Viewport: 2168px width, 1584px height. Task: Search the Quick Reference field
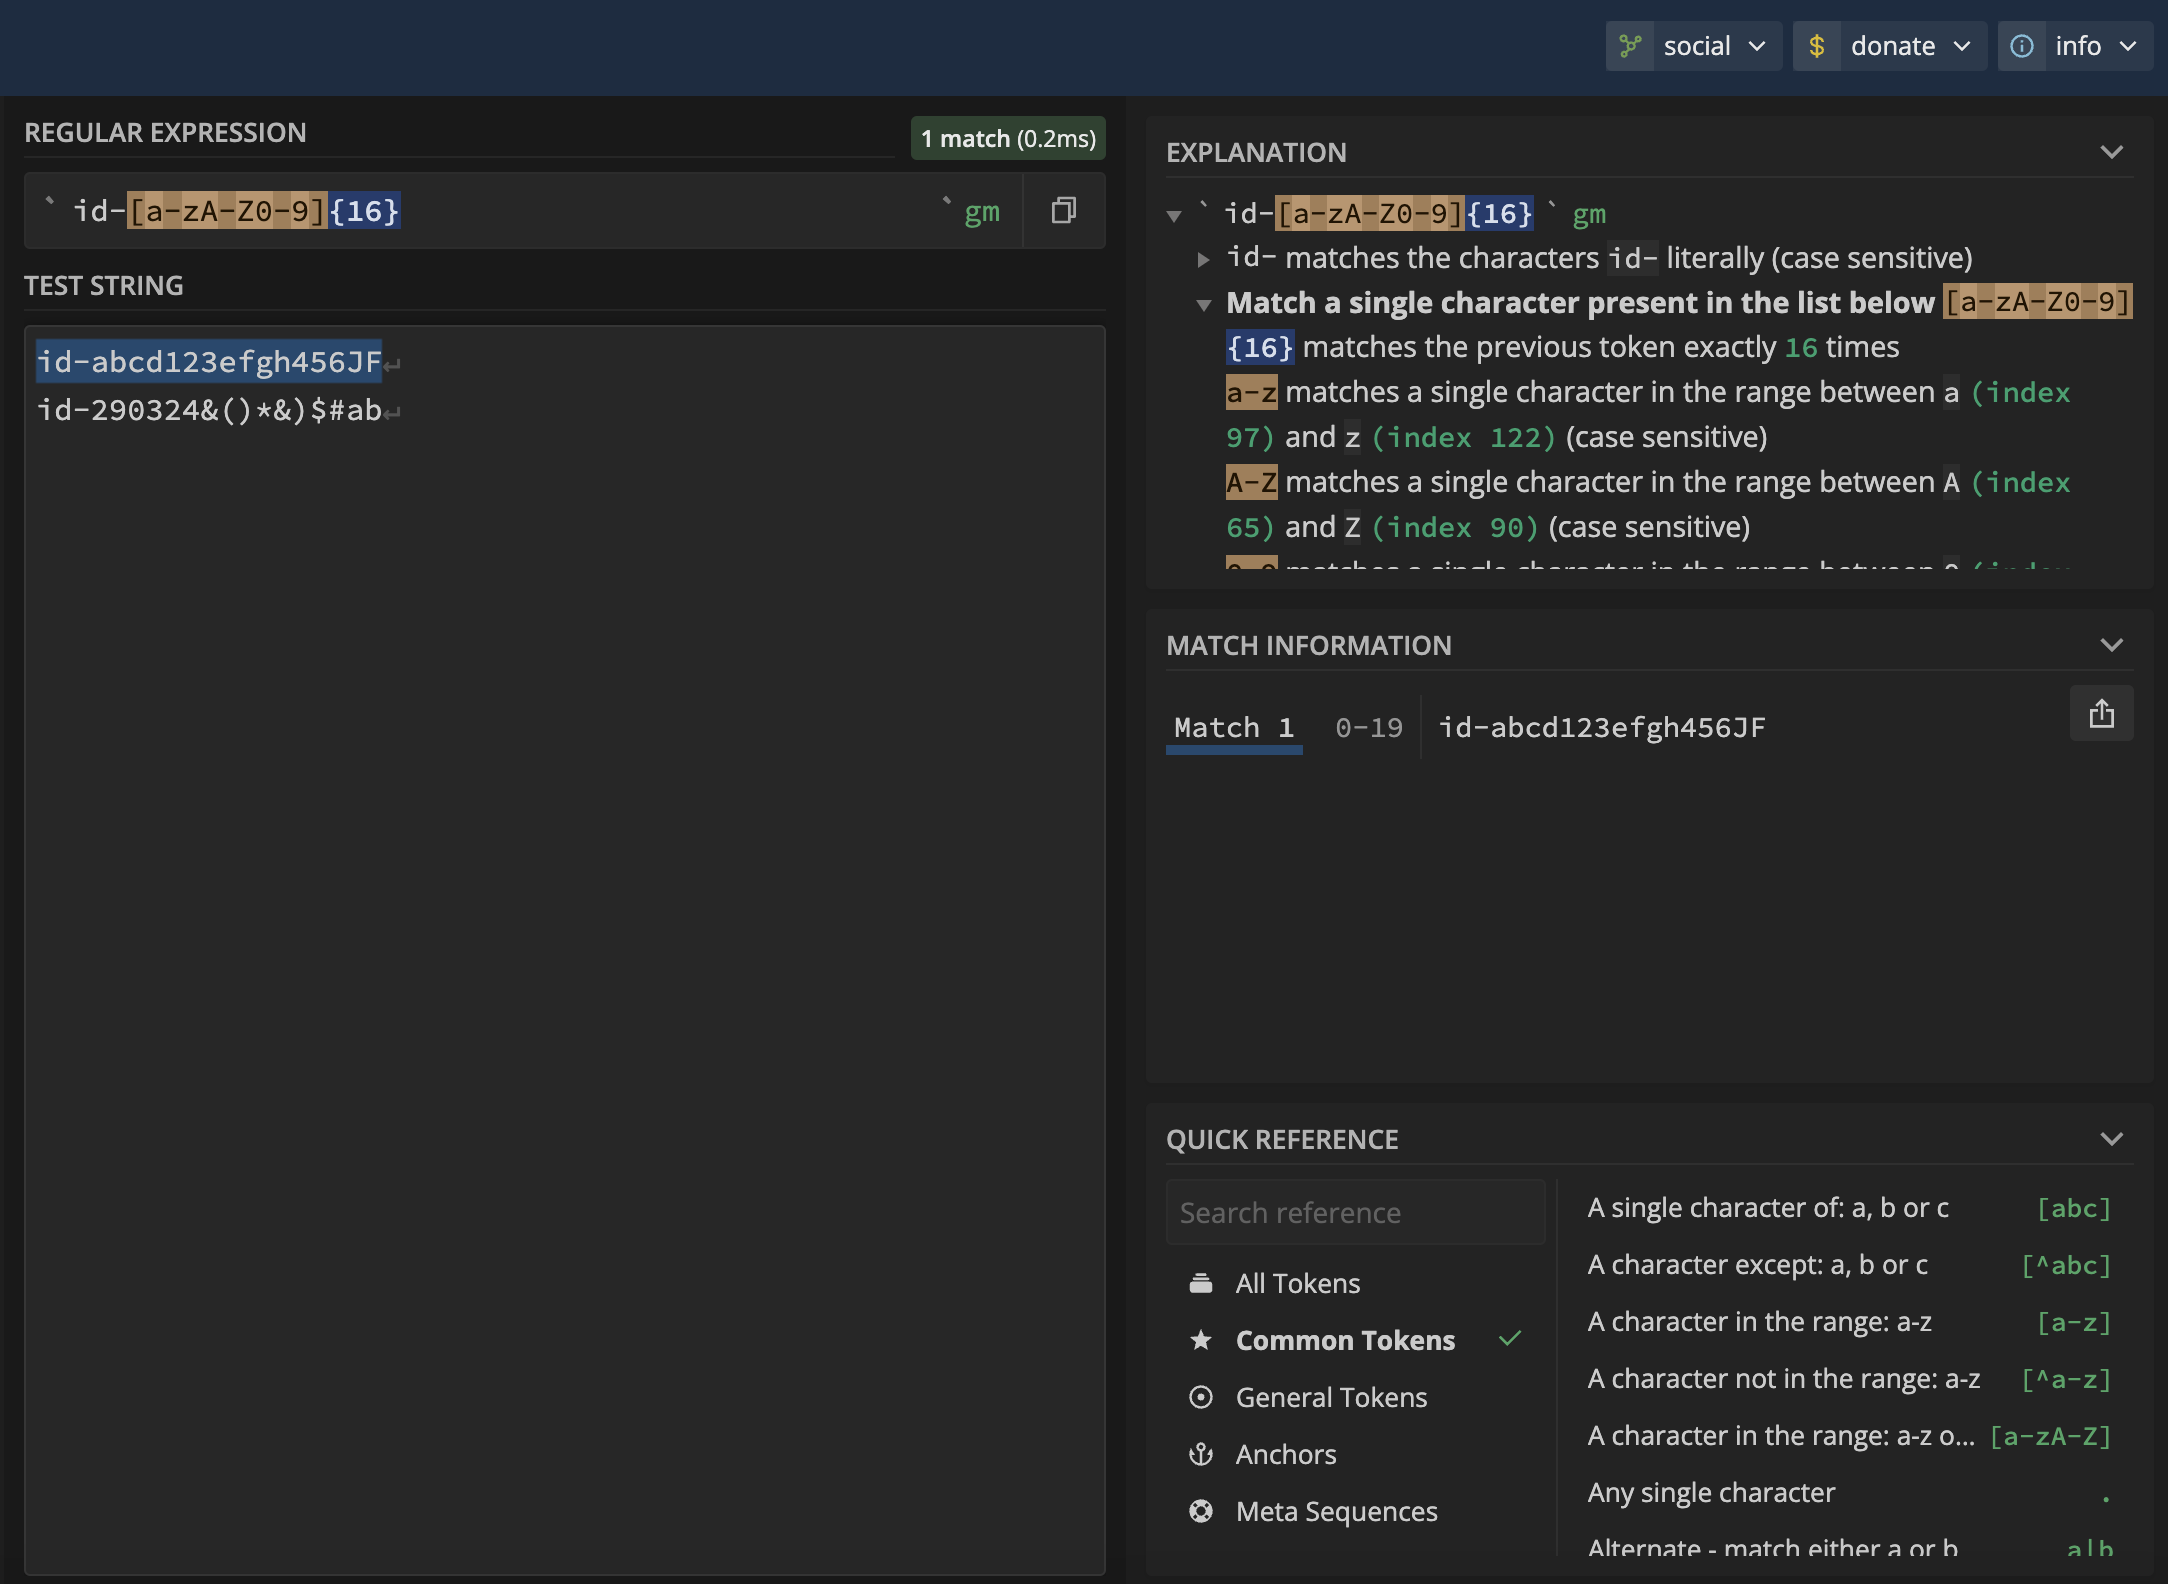[x=1355, y=1210]
